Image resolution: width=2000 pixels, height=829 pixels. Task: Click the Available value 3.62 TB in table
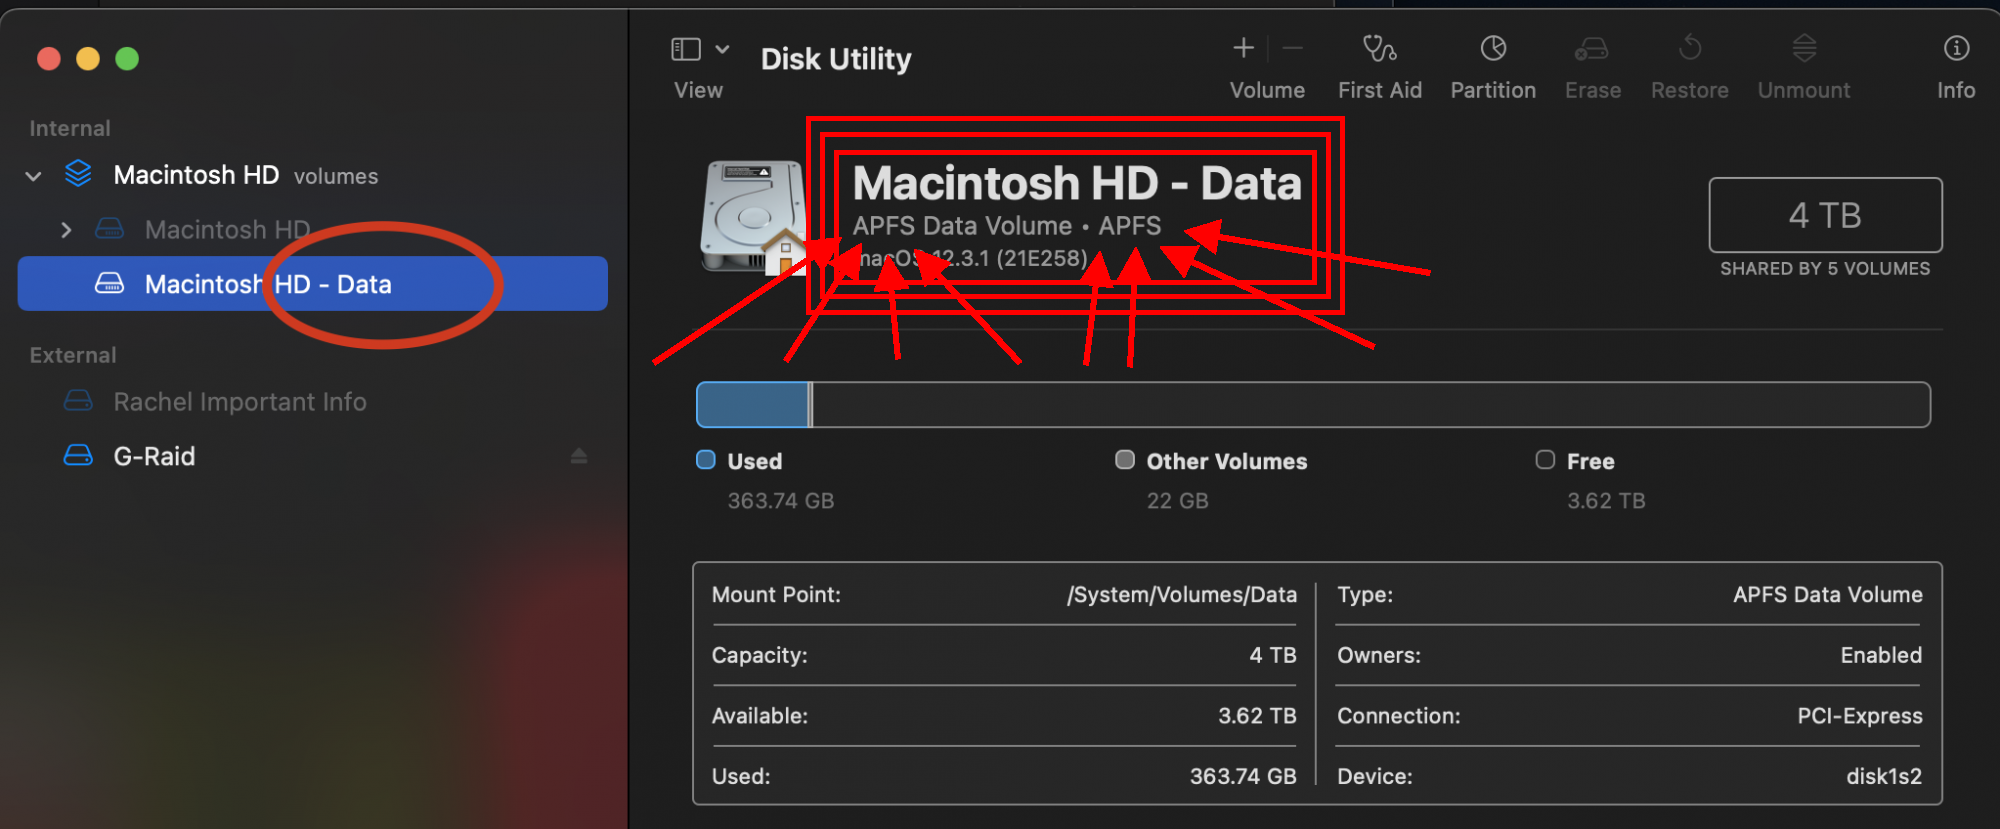click(x=1257, y=716)
